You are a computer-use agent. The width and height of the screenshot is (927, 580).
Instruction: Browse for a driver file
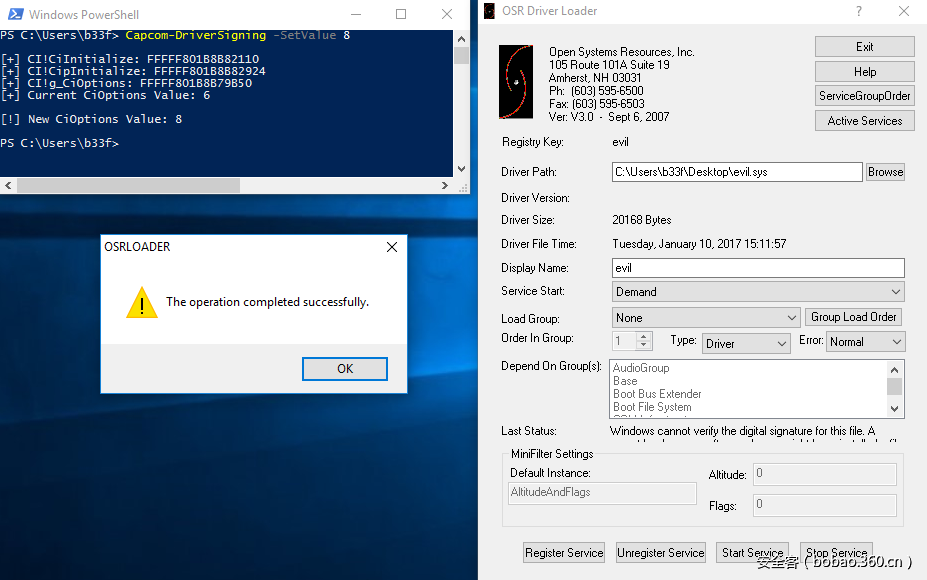pyautogui.click(x=885, y=172)
